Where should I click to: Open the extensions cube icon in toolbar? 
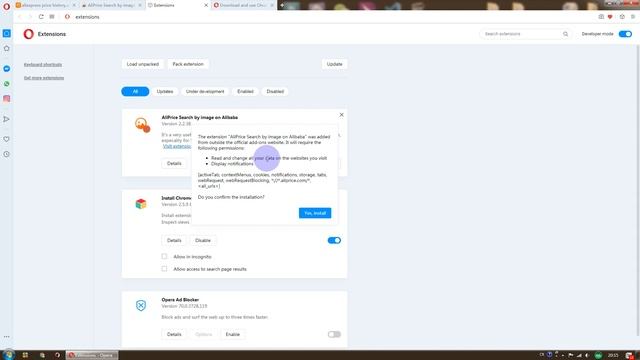622,17
